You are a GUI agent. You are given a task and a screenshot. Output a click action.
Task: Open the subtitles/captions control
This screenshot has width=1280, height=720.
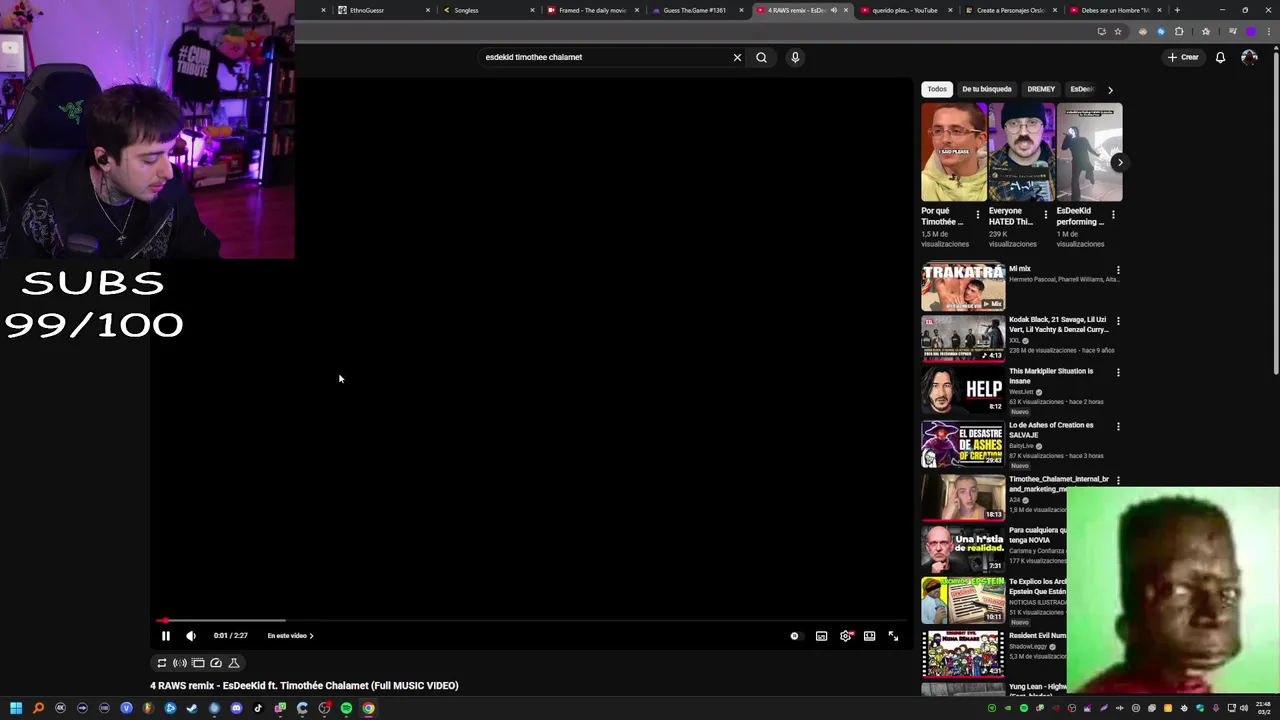821,636
